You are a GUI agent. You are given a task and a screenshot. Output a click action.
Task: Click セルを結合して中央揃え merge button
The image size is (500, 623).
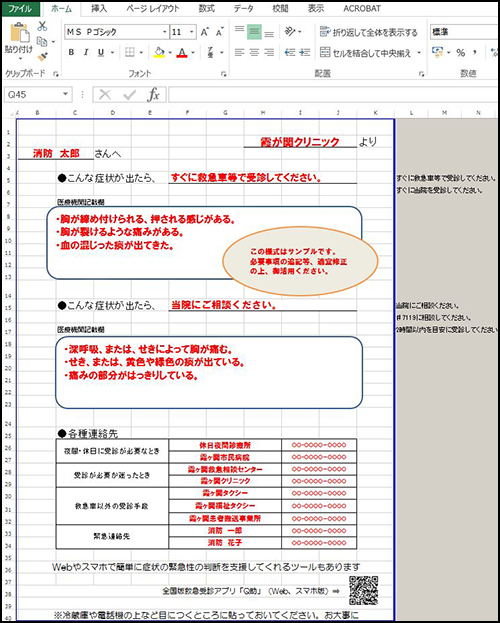coord(365,52)
